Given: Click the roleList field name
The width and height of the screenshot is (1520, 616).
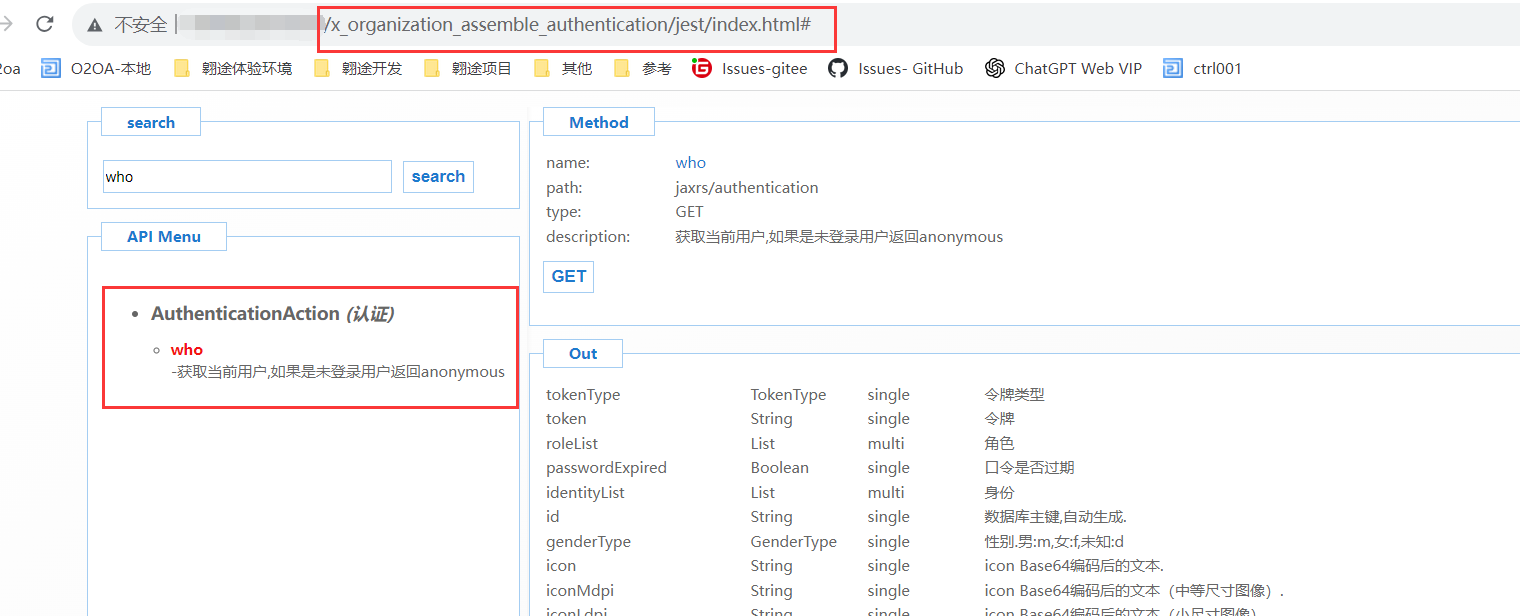Looking at the screenshot, I should [571, 443].
